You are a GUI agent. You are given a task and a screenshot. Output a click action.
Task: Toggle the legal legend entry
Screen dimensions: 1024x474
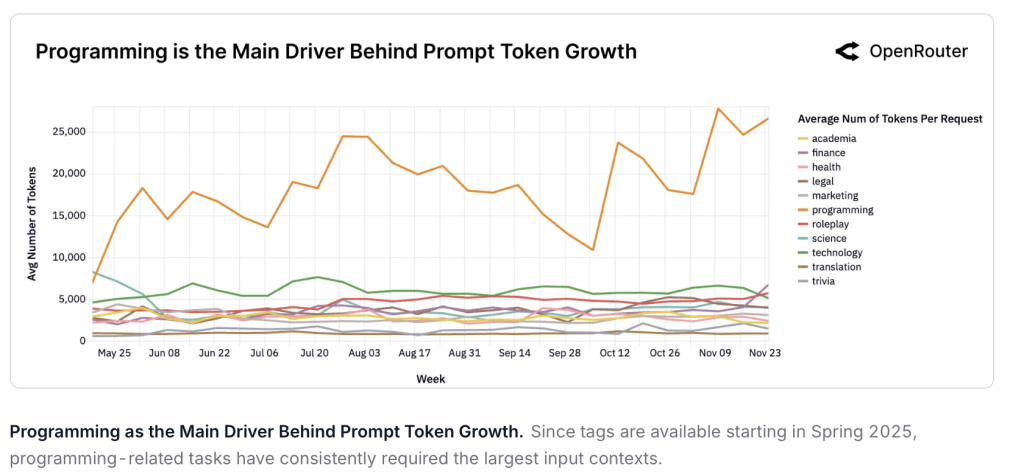click(x=824, y=182)
